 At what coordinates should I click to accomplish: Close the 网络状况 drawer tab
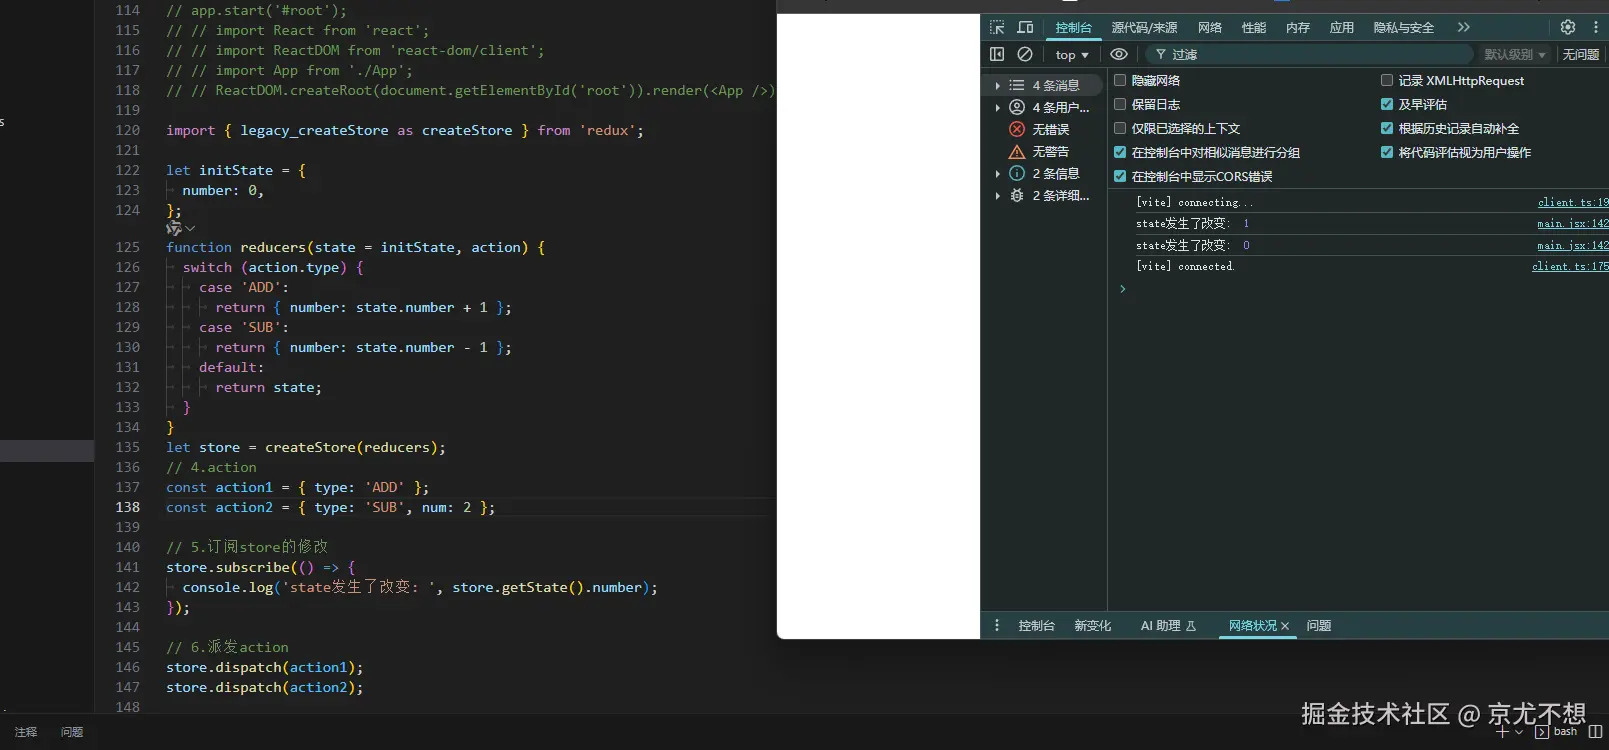pos(1285,626)
